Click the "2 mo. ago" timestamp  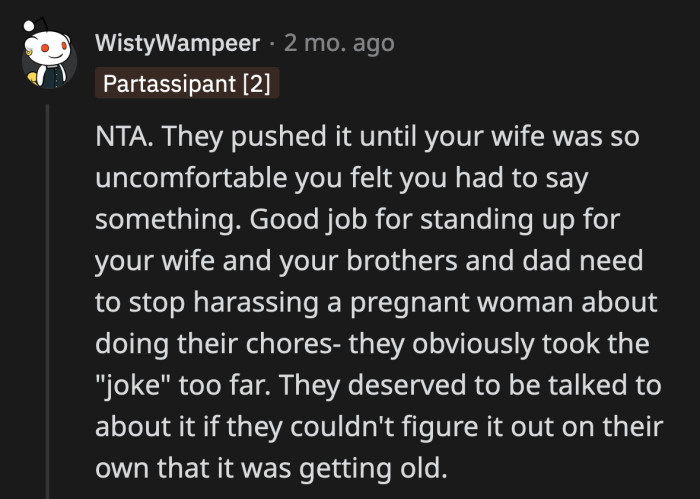339,44
